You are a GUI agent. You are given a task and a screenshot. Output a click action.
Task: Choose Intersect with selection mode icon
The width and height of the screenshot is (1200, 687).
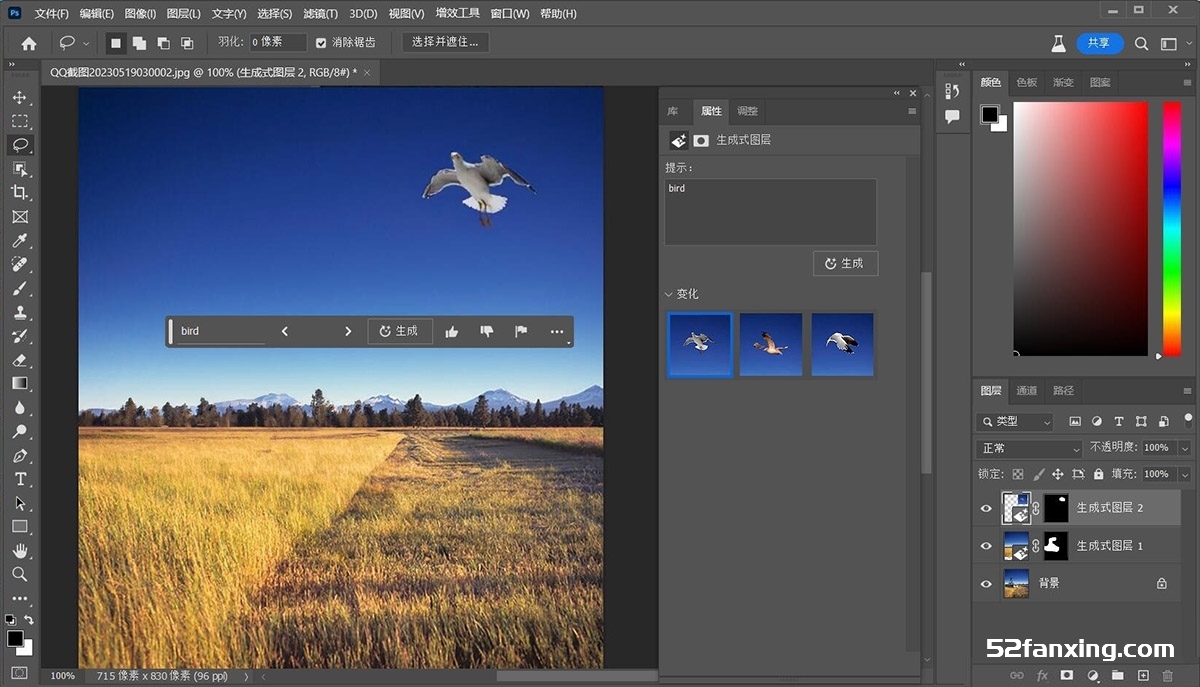187,43
